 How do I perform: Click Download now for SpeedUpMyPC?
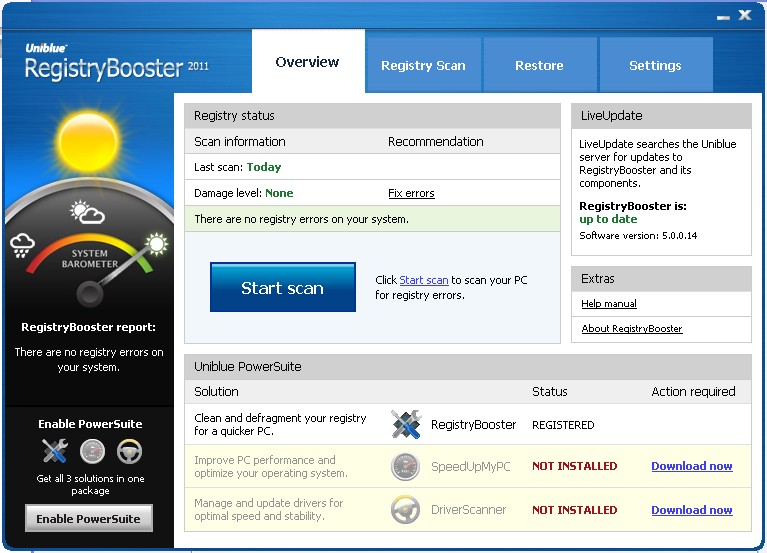(692, 466)
